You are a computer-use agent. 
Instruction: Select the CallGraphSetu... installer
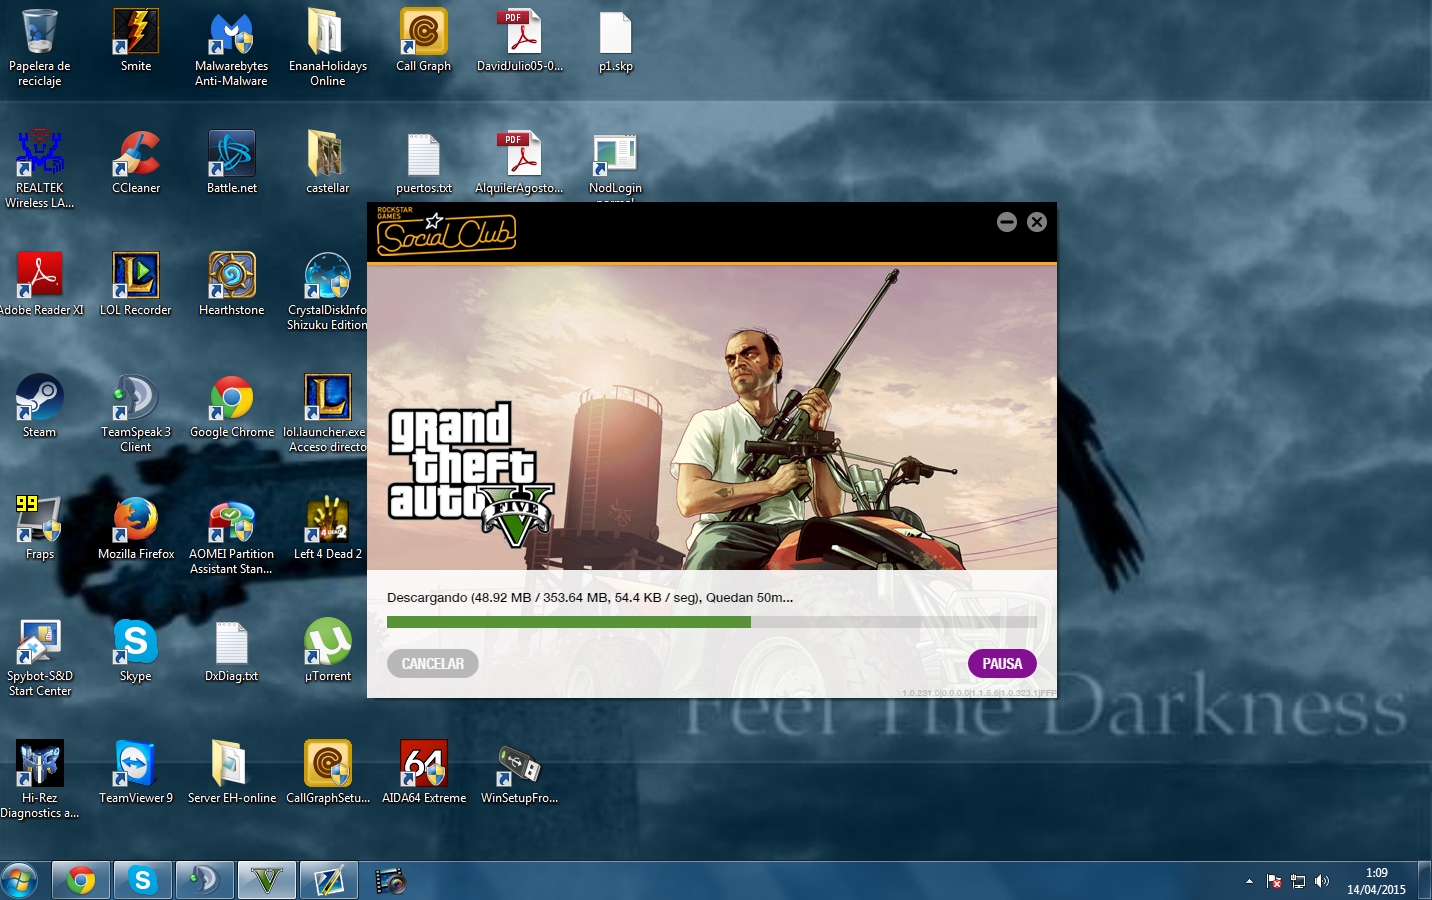pyautogui.click(x=327, y=773)
